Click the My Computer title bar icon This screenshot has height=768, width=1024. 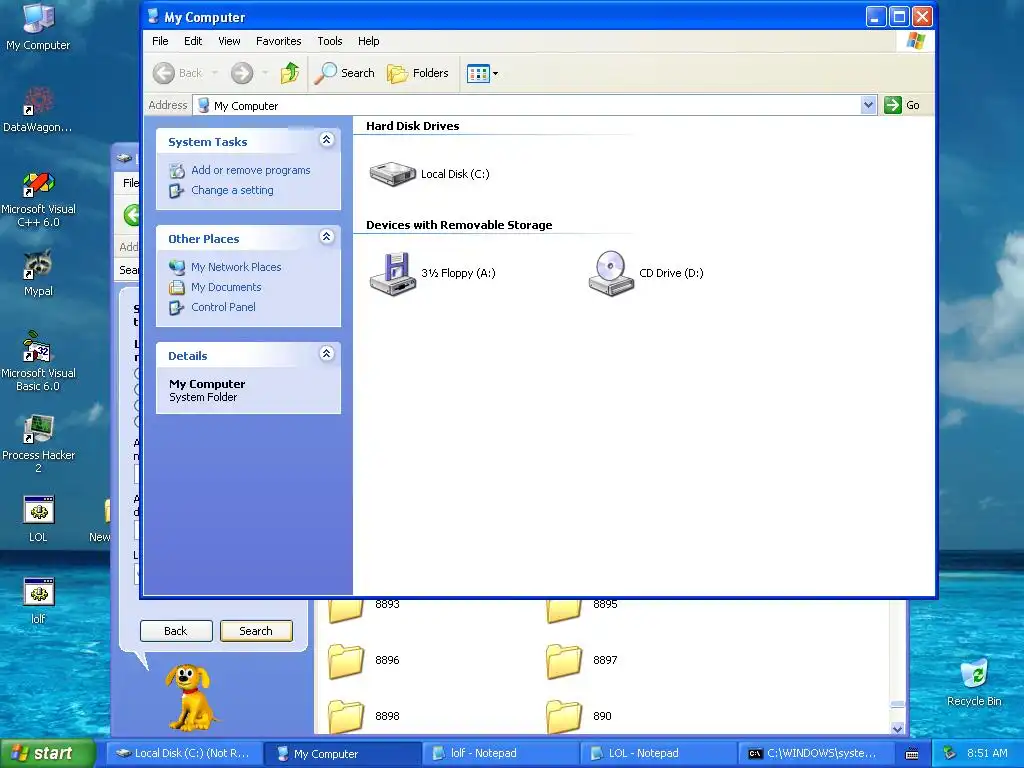[x=153, y=16]
